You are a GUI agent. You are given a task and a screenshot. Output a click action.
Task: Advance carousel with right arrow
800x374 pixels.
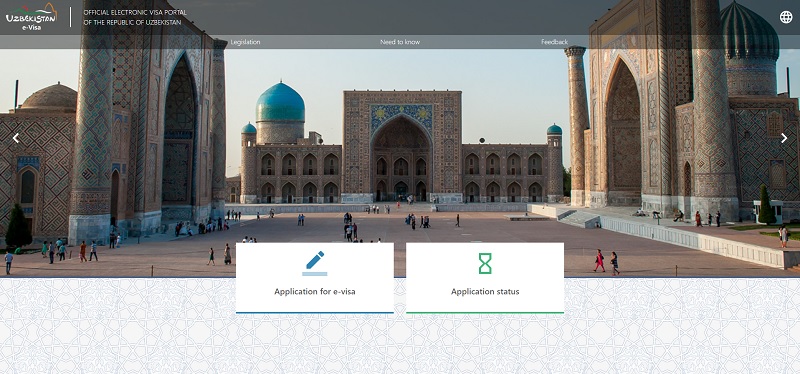pos(784,138)
